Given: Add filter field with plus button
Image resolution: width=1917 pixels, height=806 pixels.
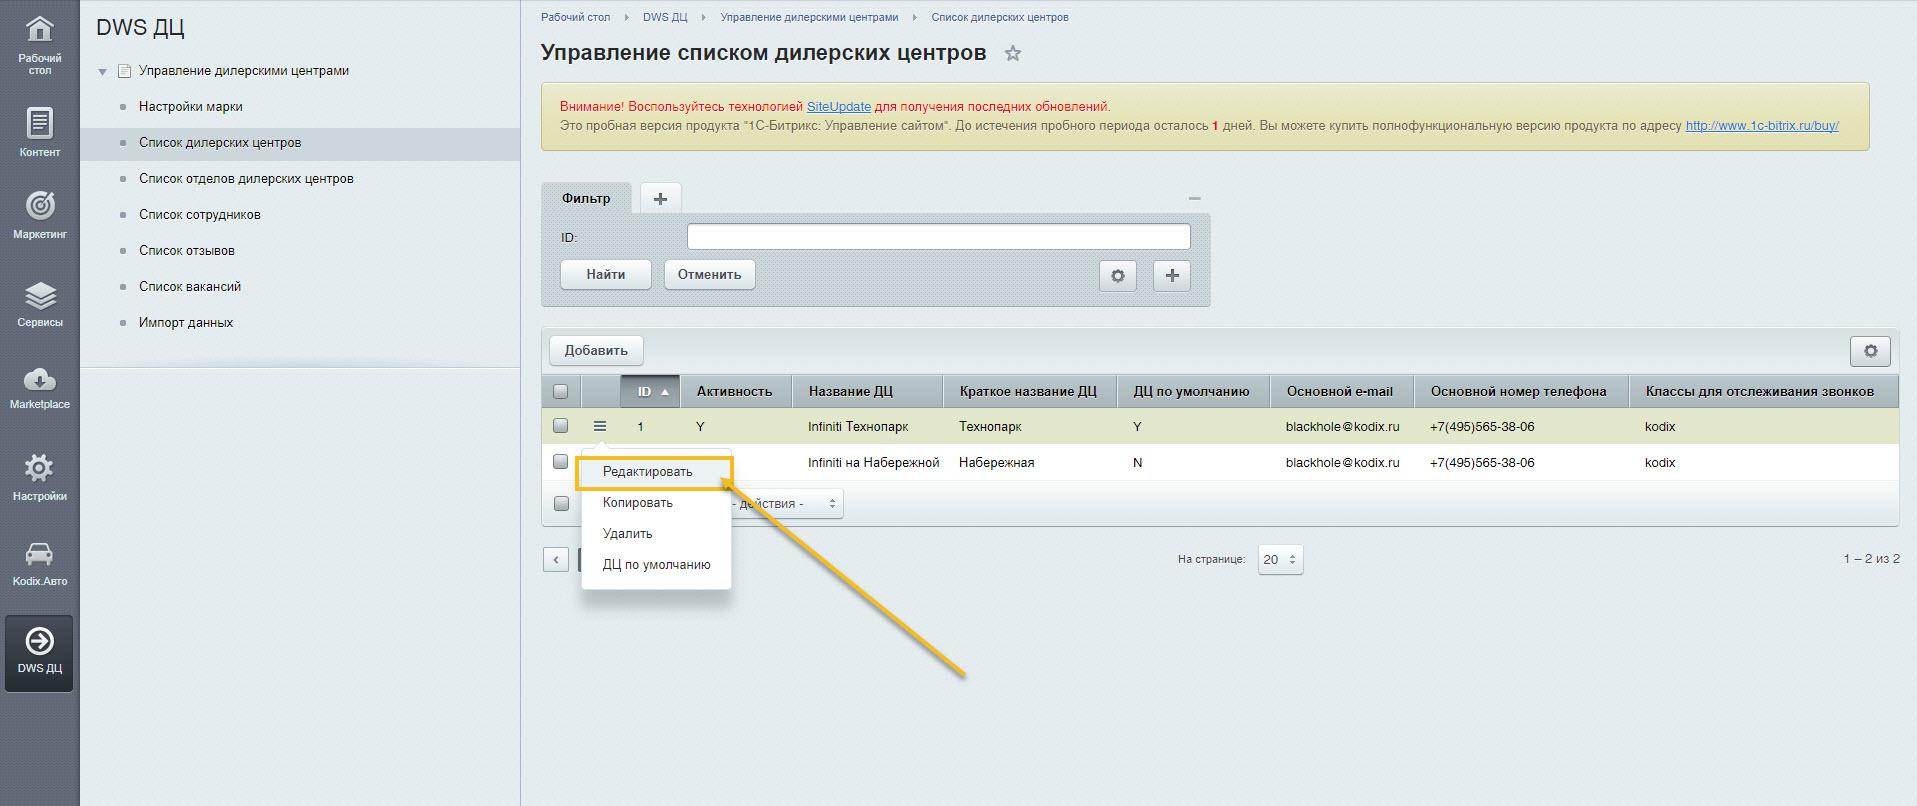Looking at the screenshot, I should pos(1172,275).
